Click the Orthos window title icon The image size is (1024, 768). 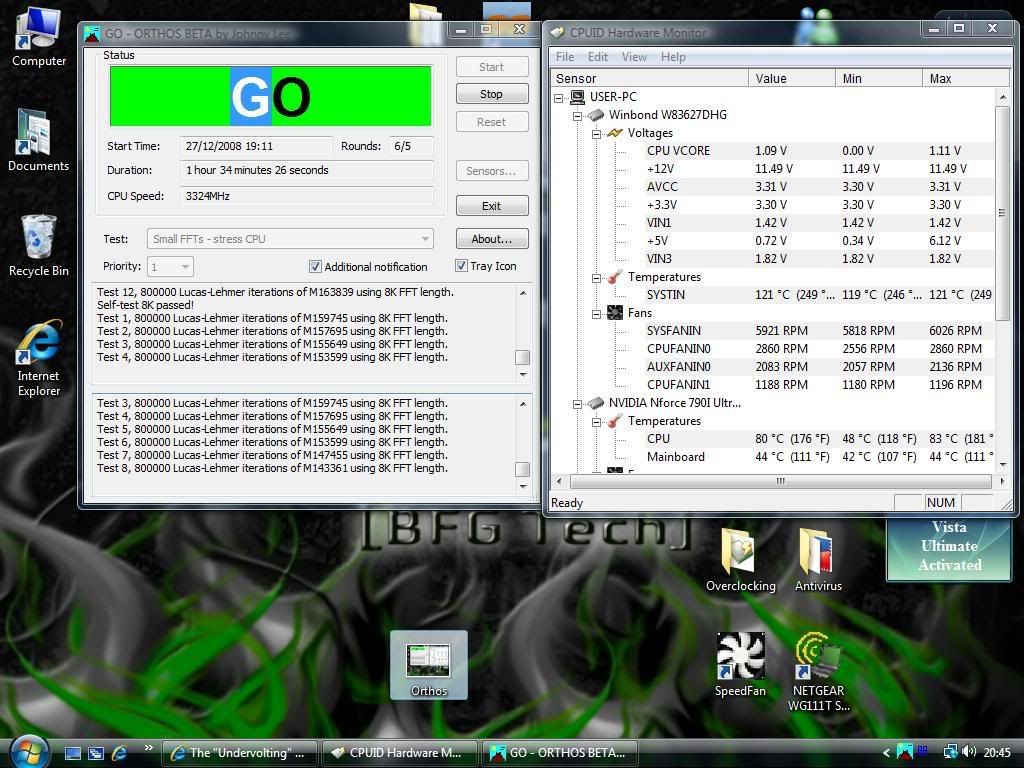[x=93, y=33]
